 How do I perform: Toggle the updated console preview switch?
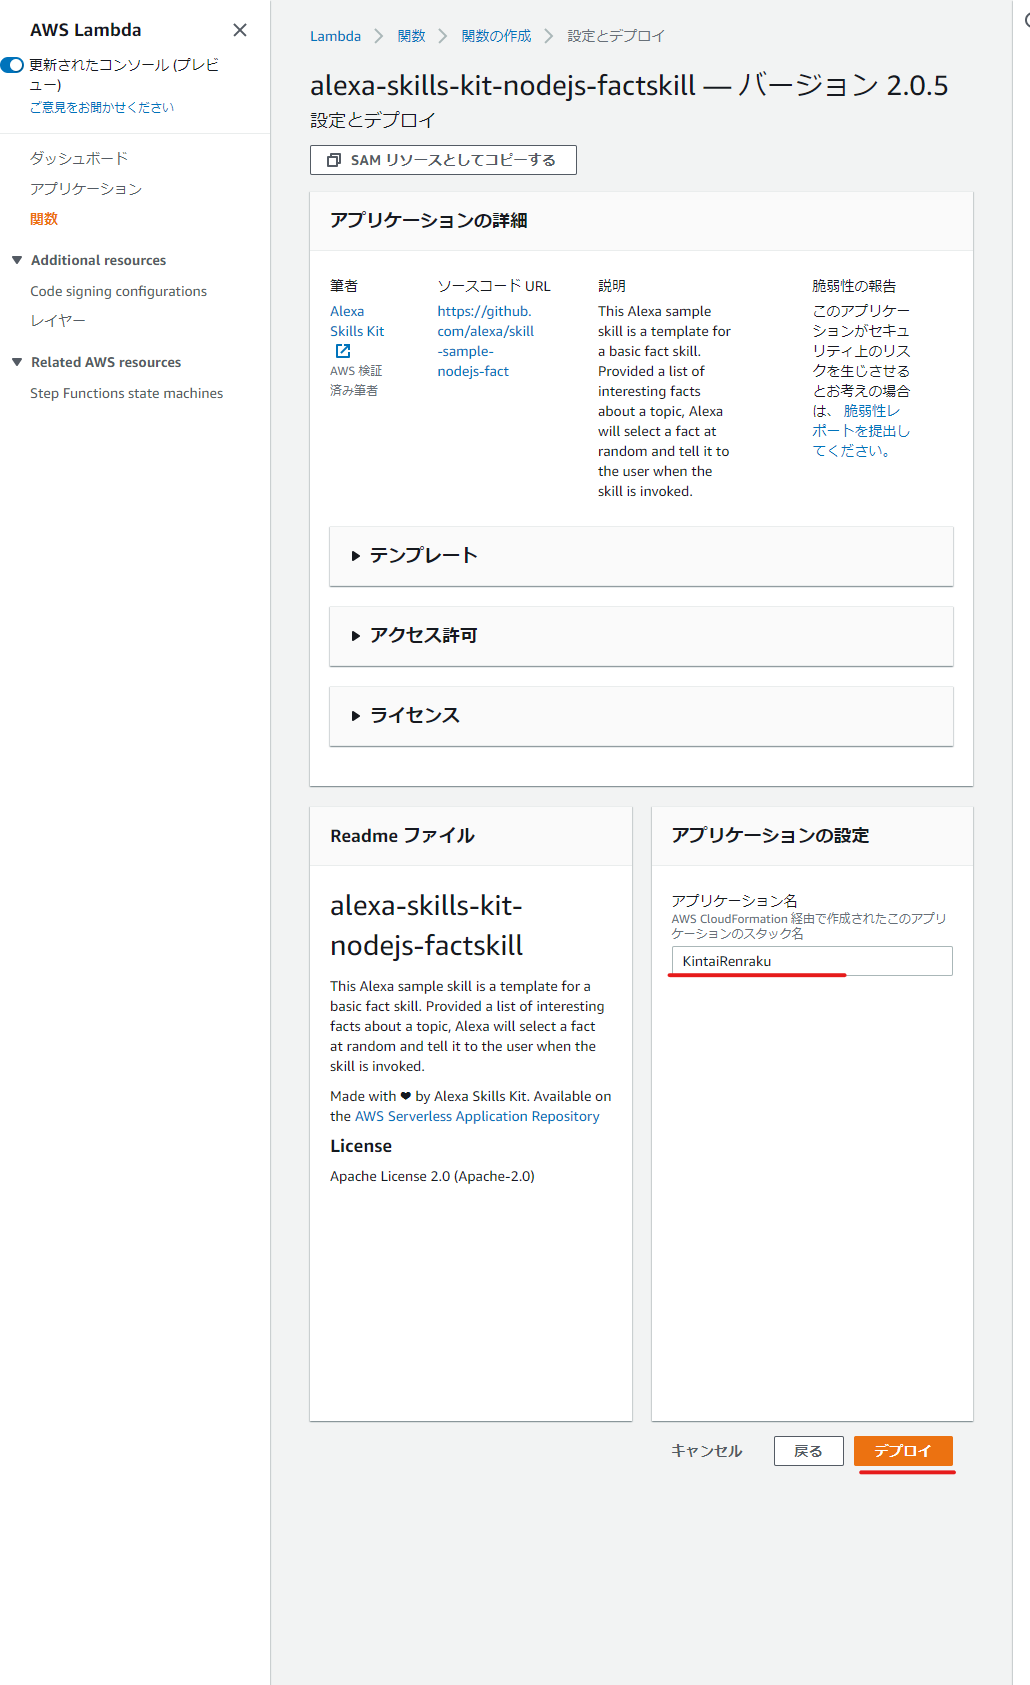tap(12, 65)
